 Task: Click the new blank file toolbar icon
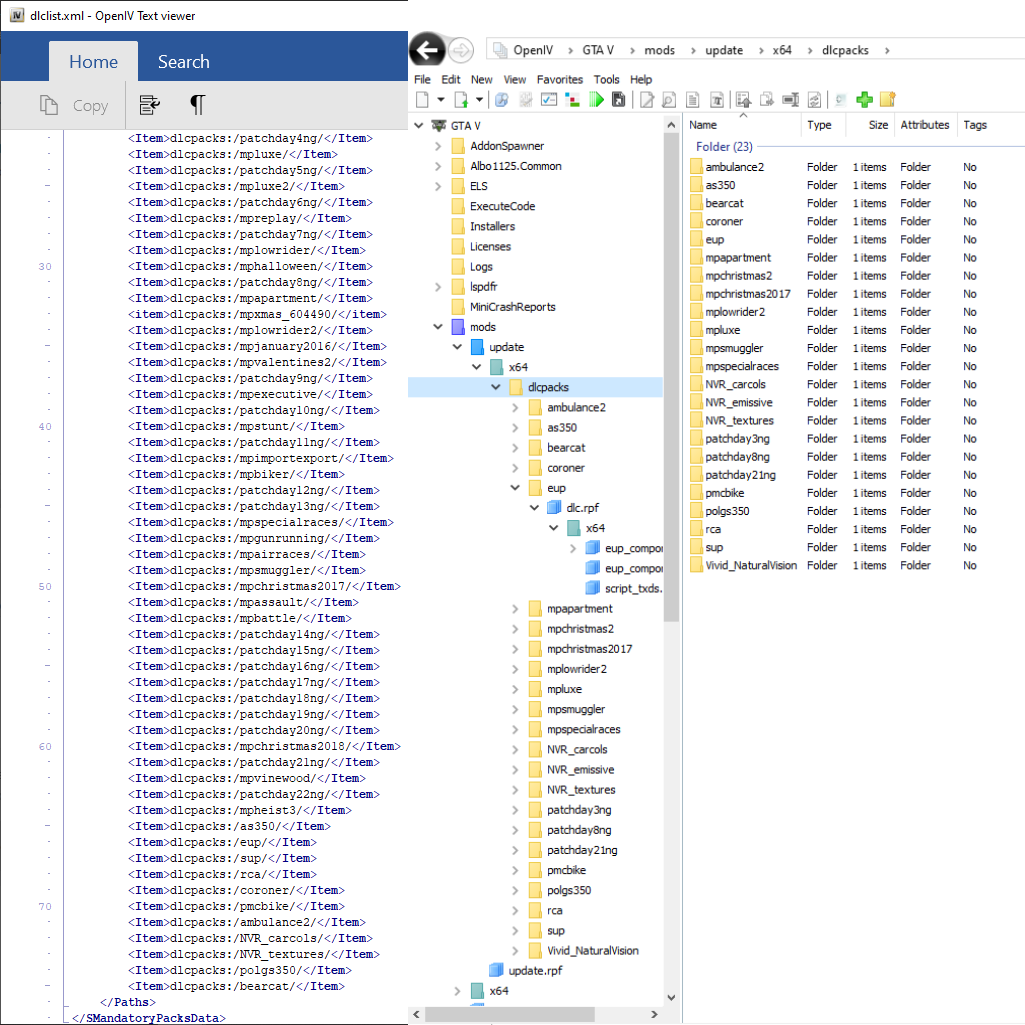pos(422,100)
